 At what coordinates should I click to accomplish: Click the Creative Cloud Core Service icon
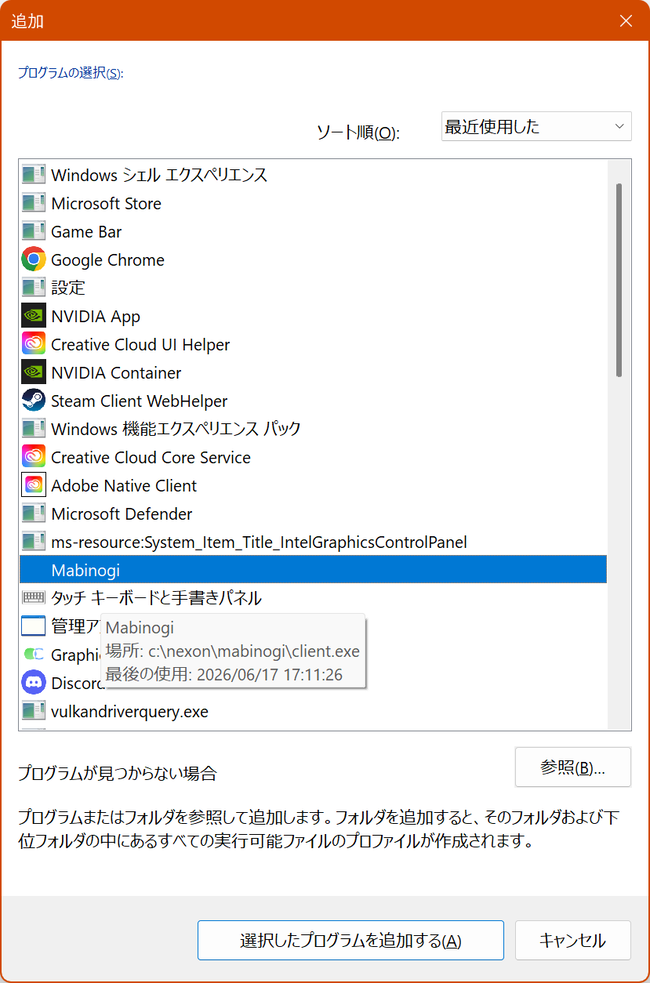pos(33,456)
